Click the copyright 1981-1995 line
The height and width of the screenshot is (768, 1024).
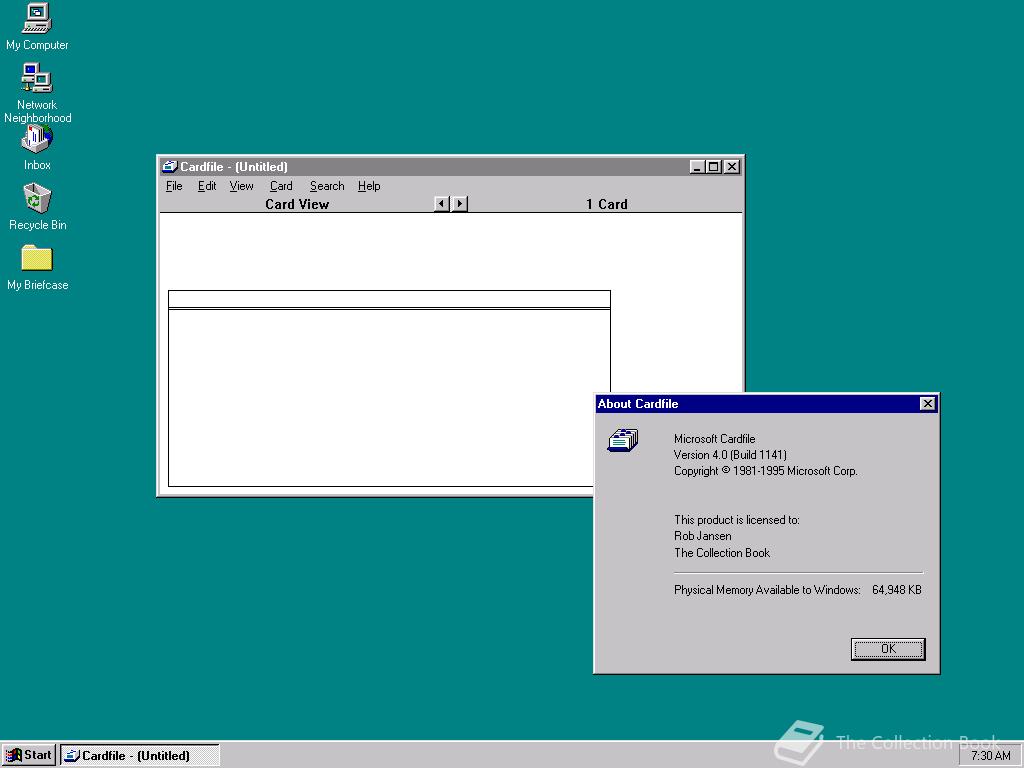coord(765,471)
